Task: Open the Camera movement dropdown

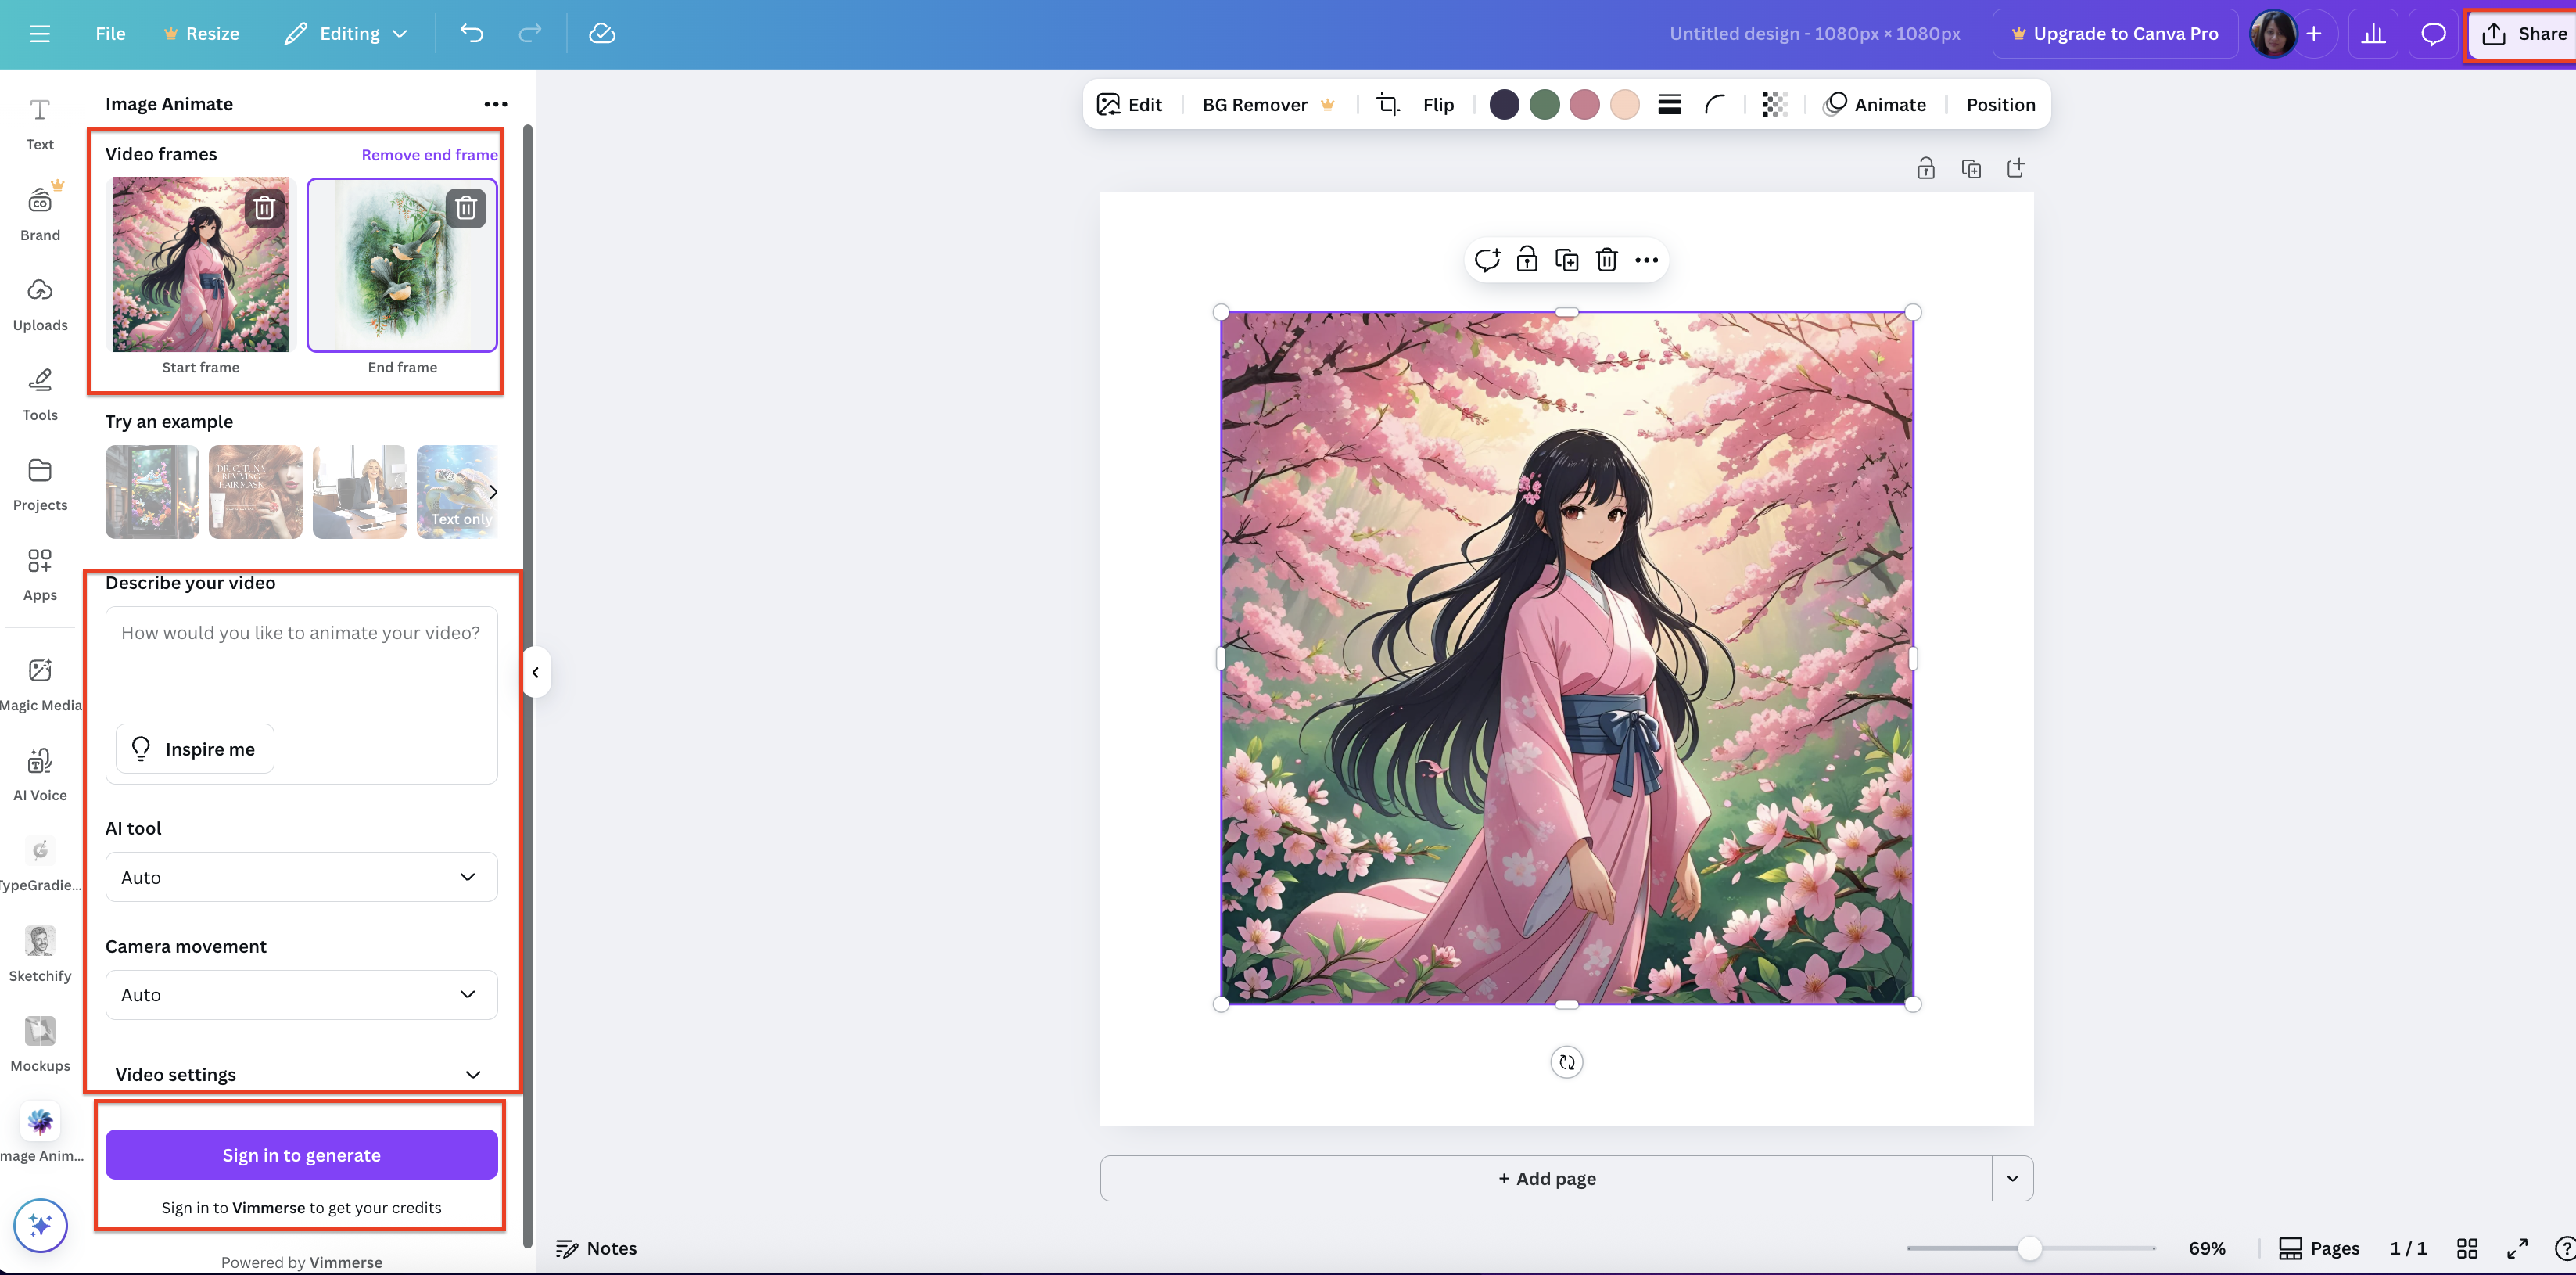Action: click(300, 994)
